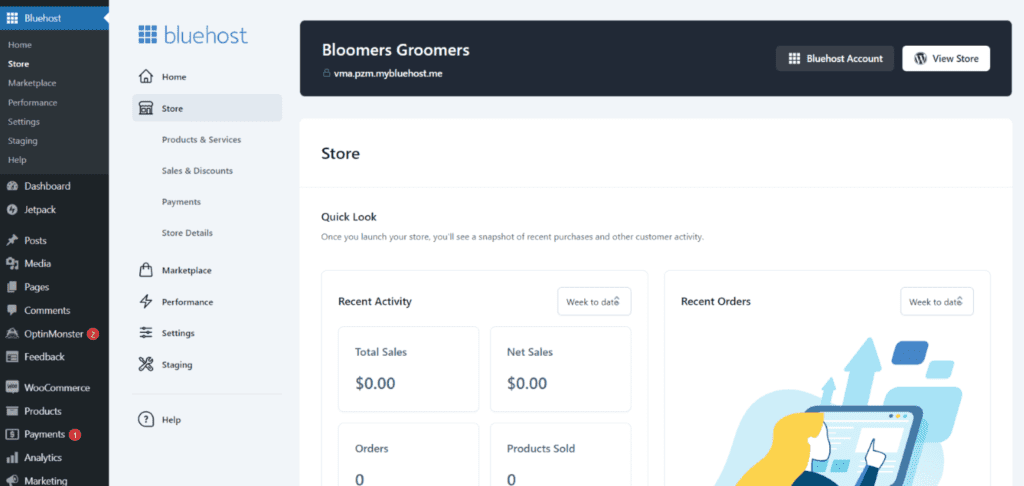Click the View Store button

[946, 59]
